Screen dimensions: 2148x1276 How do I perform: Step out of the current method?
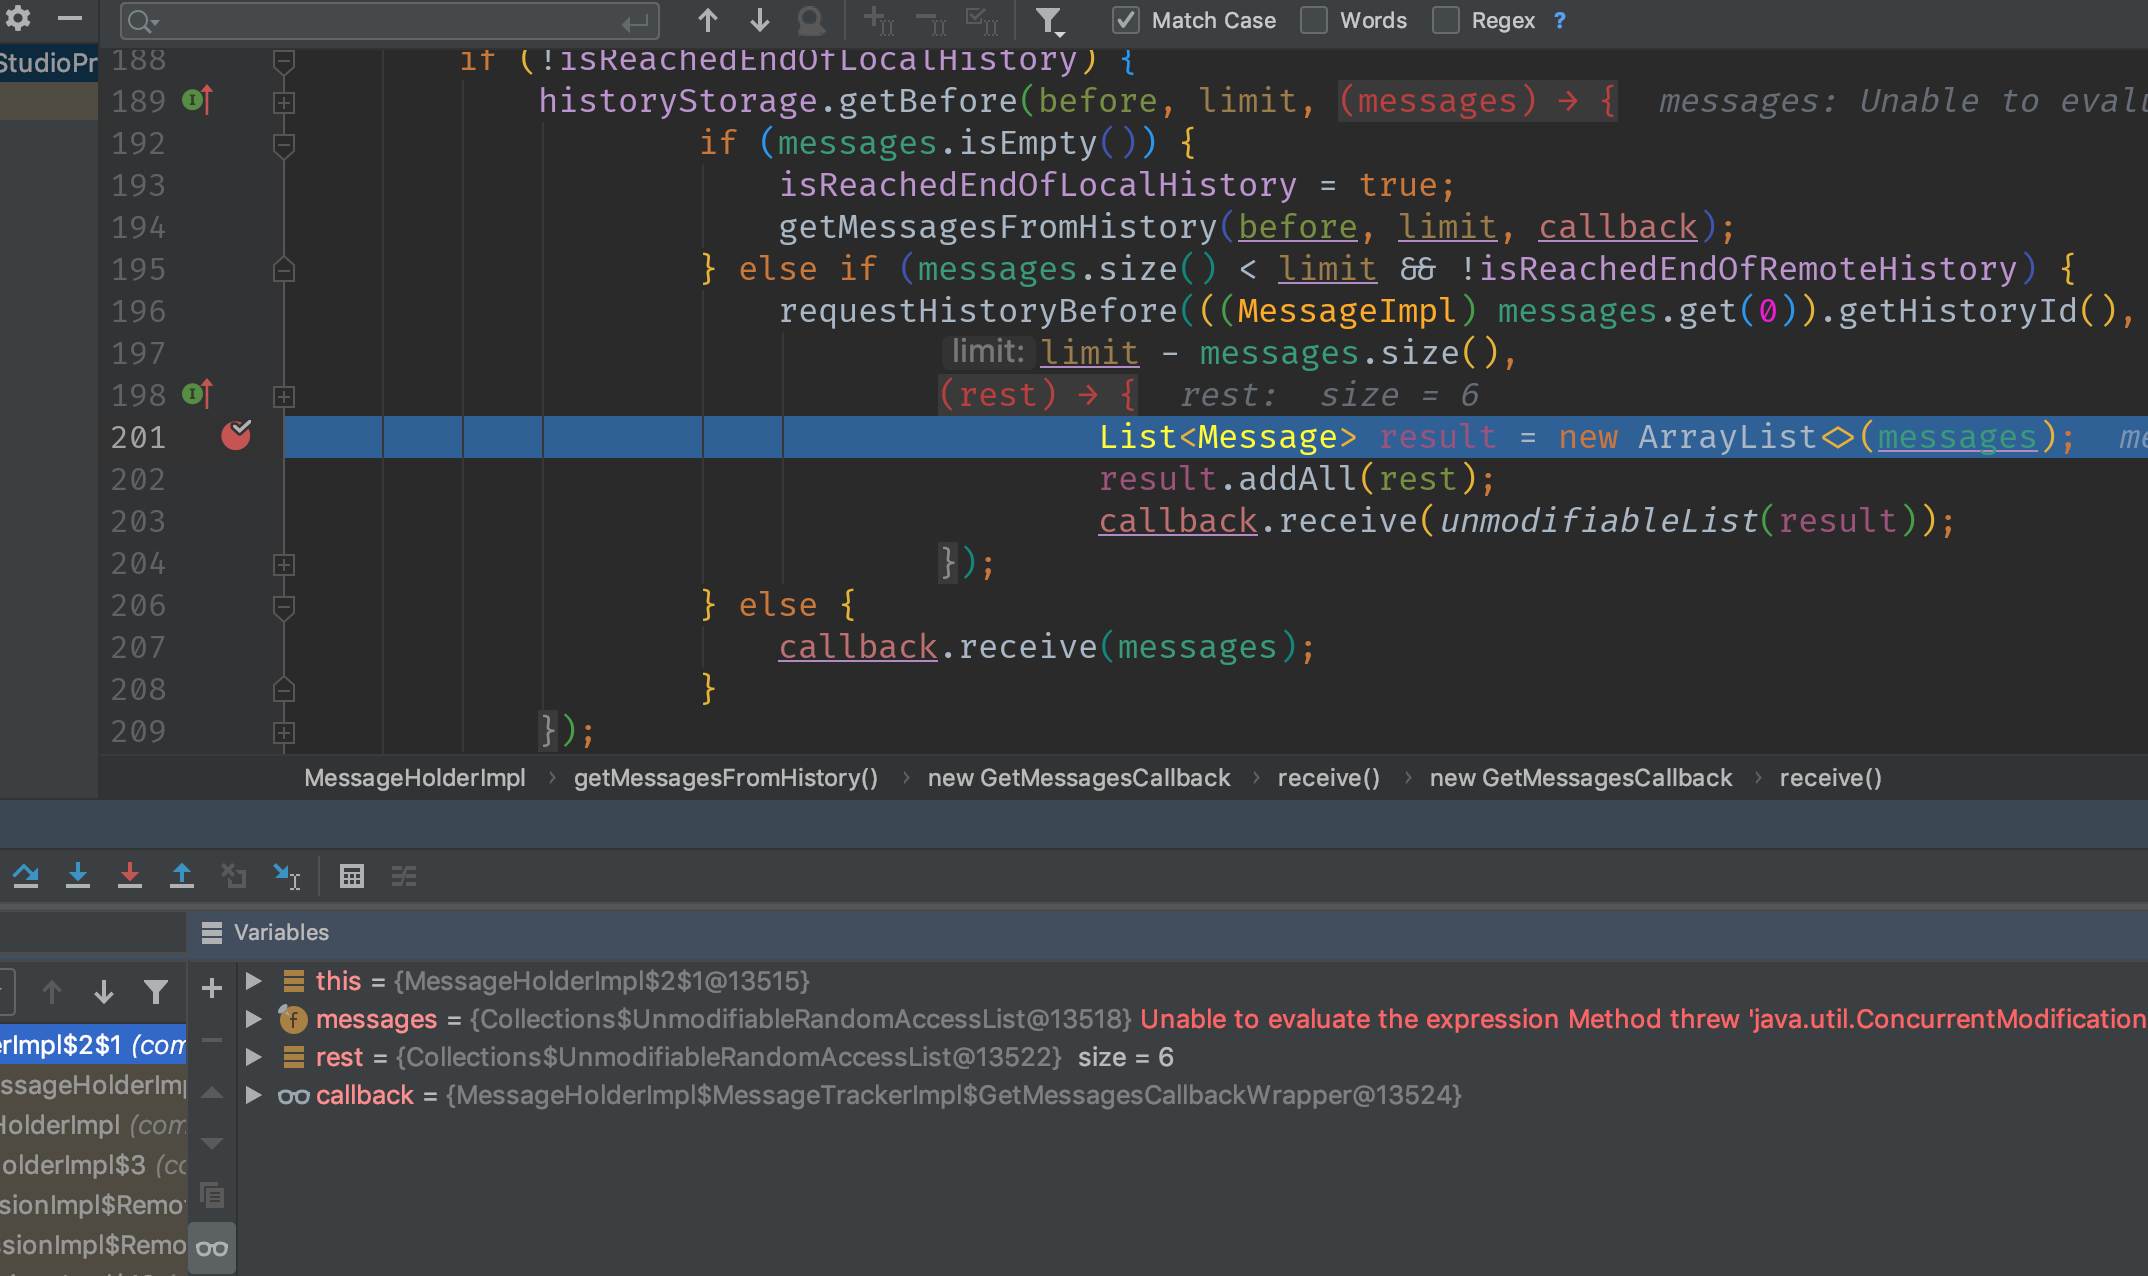[x=183, y=875]
